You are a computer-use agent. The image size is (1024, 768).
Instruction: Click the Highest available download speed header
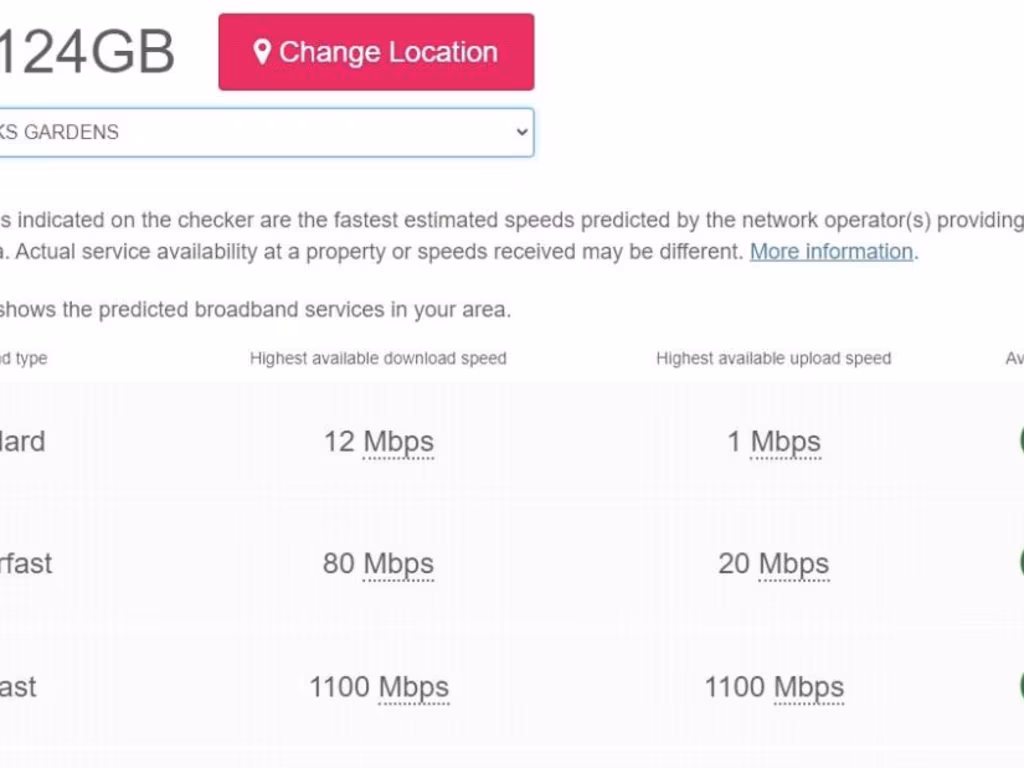pos(378,358)
